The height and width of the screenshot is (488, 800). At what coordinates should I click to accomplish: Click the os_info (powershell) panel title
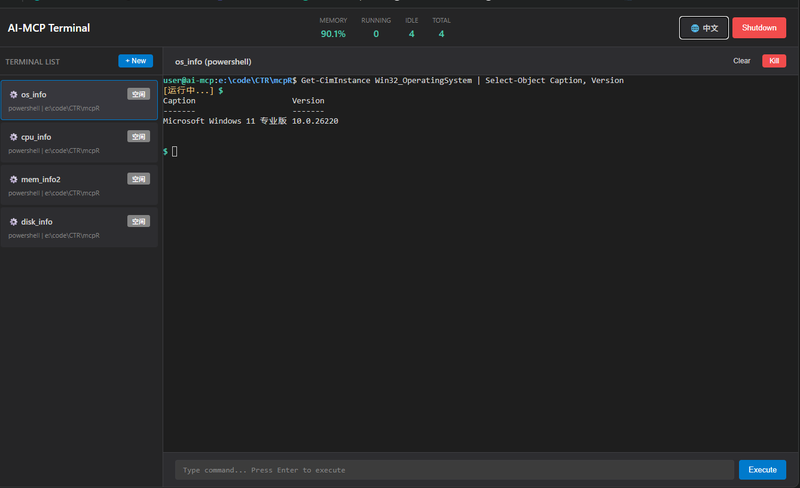tap(213, 62)
